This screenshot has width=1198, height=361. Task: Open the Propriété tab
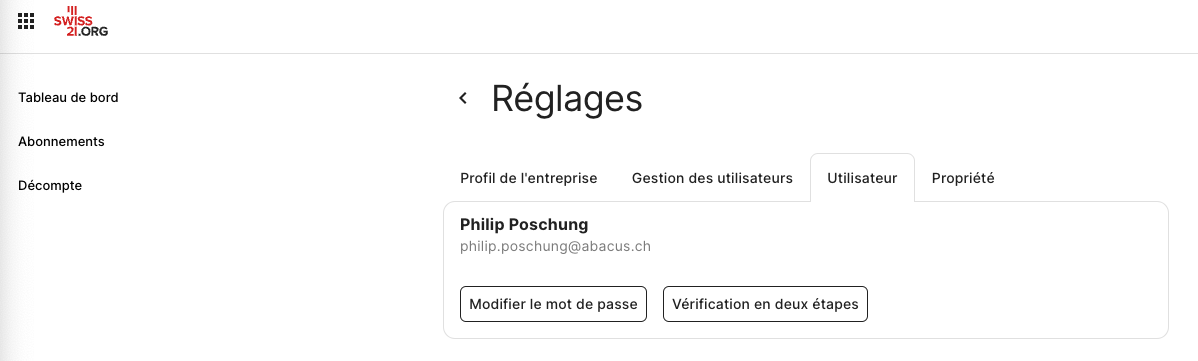tap(963, 178)
